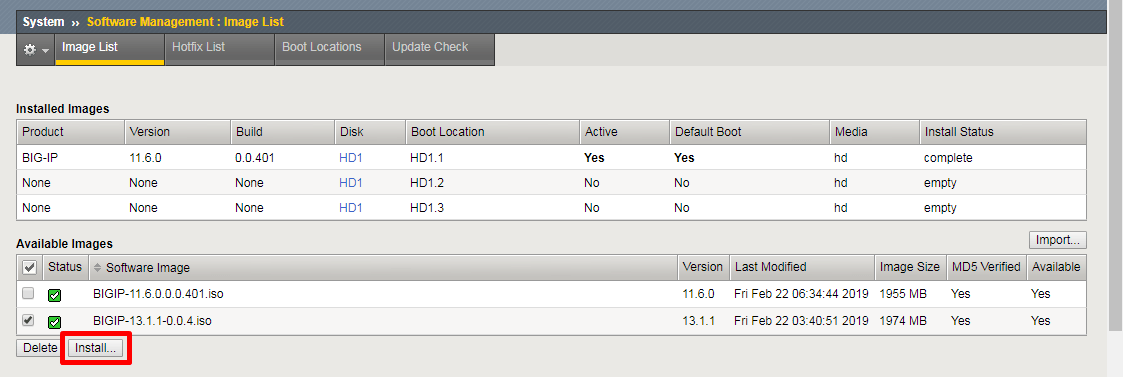Screen dimensions: 1123x377
Task: Open HD1 disk link in HD1.1 row
Action: (351, 158)
